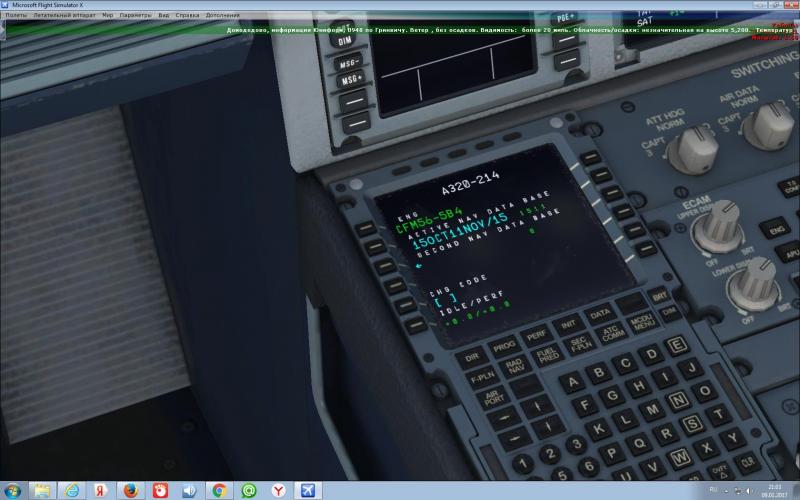Open the Полеты menu

tap(16, 15)
